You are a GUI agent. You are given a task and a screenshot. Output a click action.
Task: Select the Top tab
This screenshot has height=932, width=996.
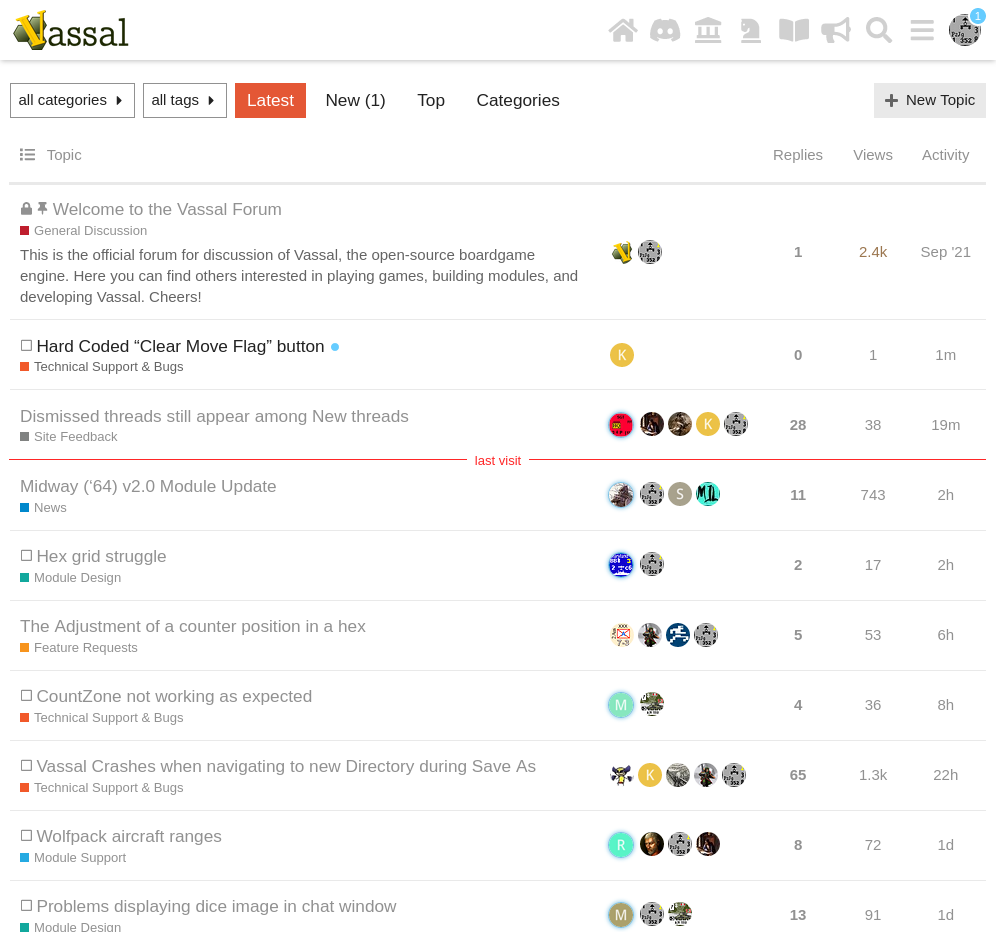(x=431, y=100)
